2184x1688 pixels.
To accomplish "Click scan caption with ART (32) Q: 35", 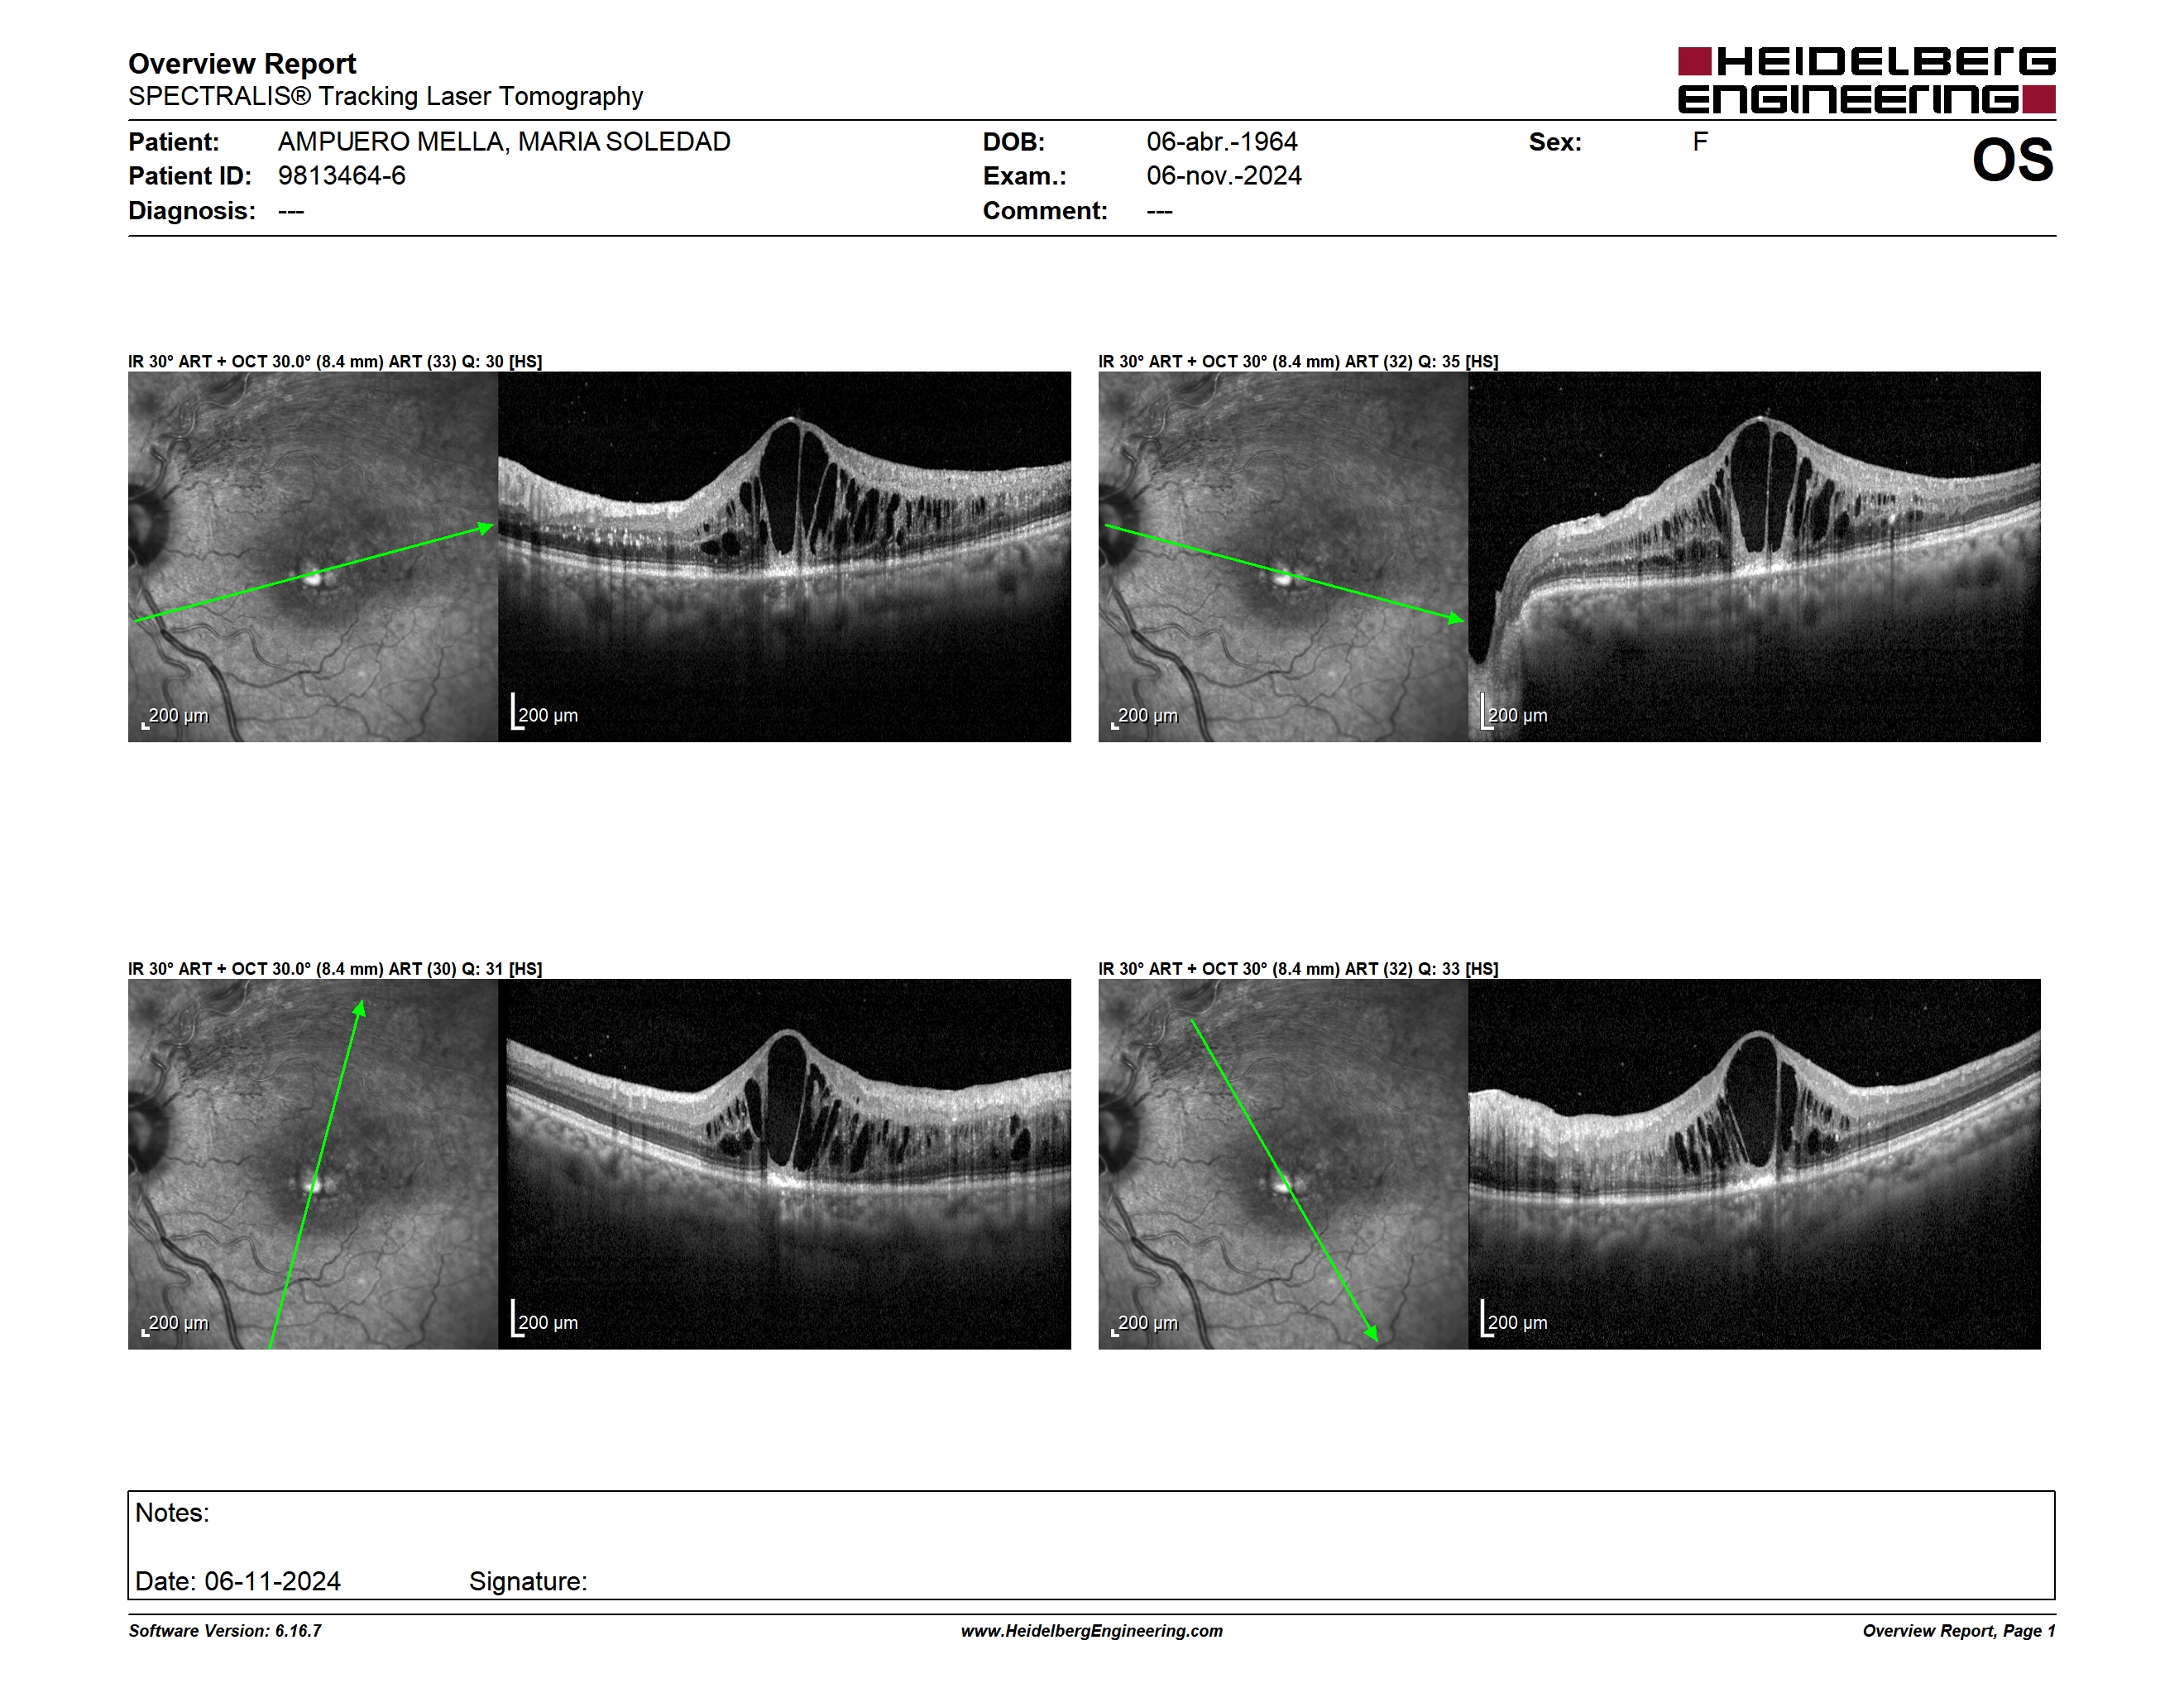I will click(1298, 361).
